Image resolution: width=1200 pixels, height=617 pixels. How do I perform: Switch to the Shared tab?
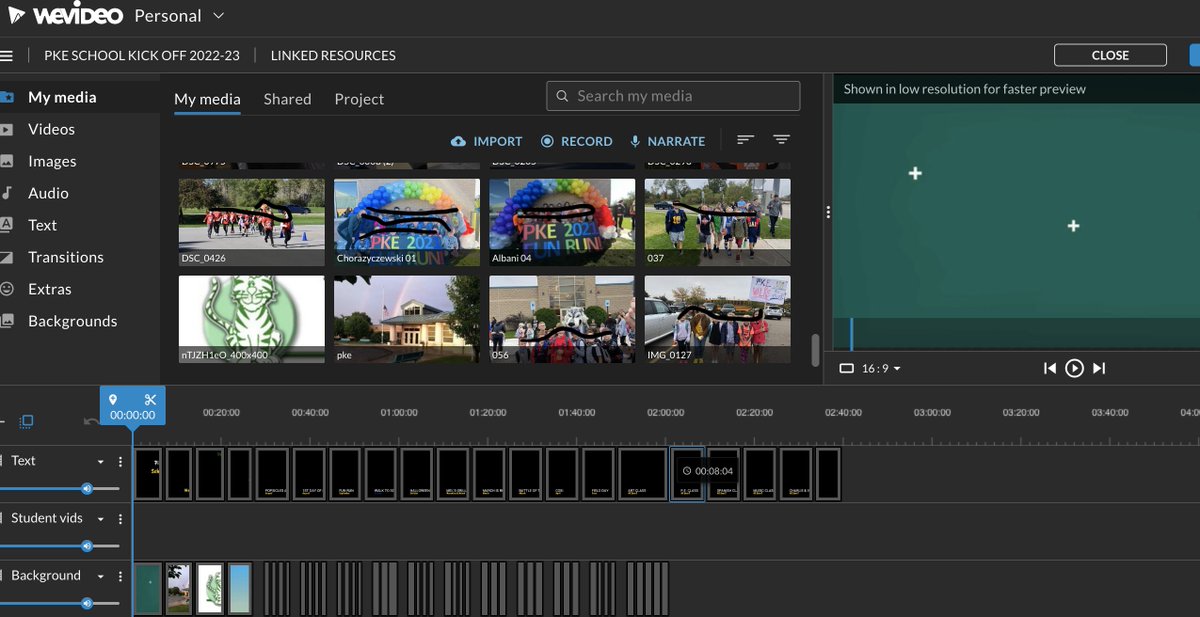tap(287, 99)
